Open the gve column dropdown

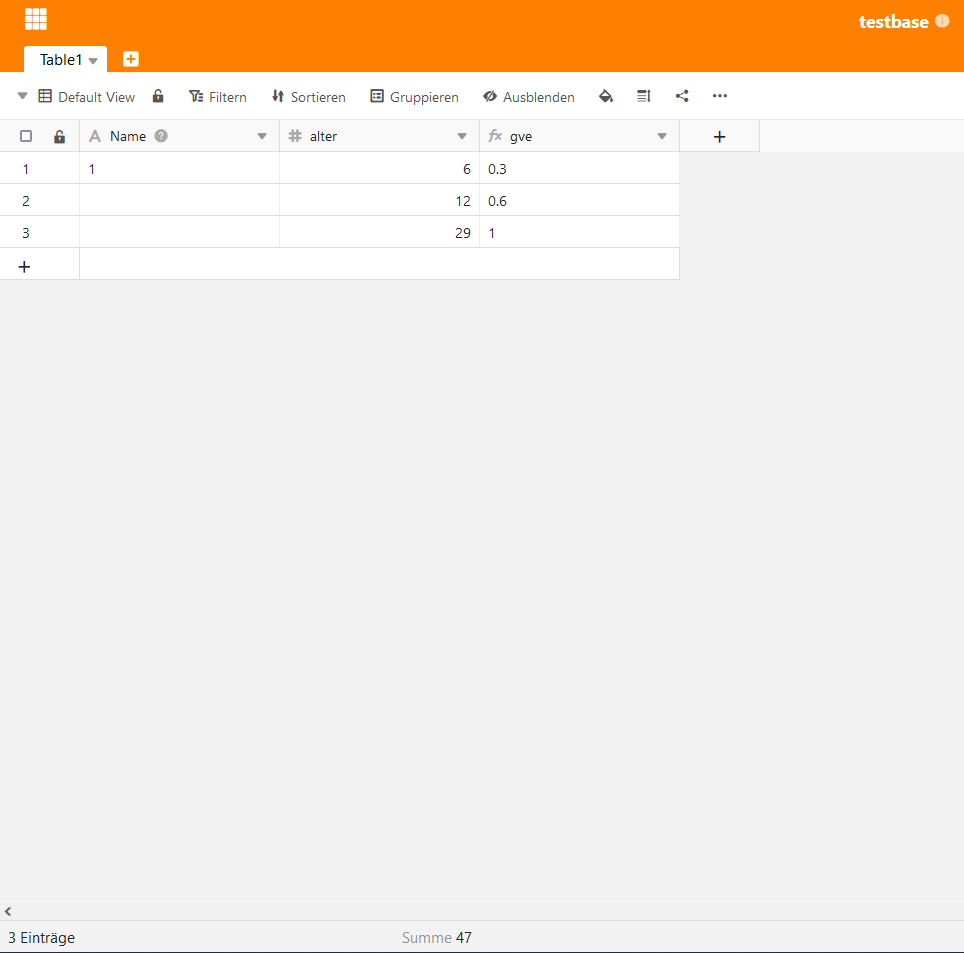[662, 137]
